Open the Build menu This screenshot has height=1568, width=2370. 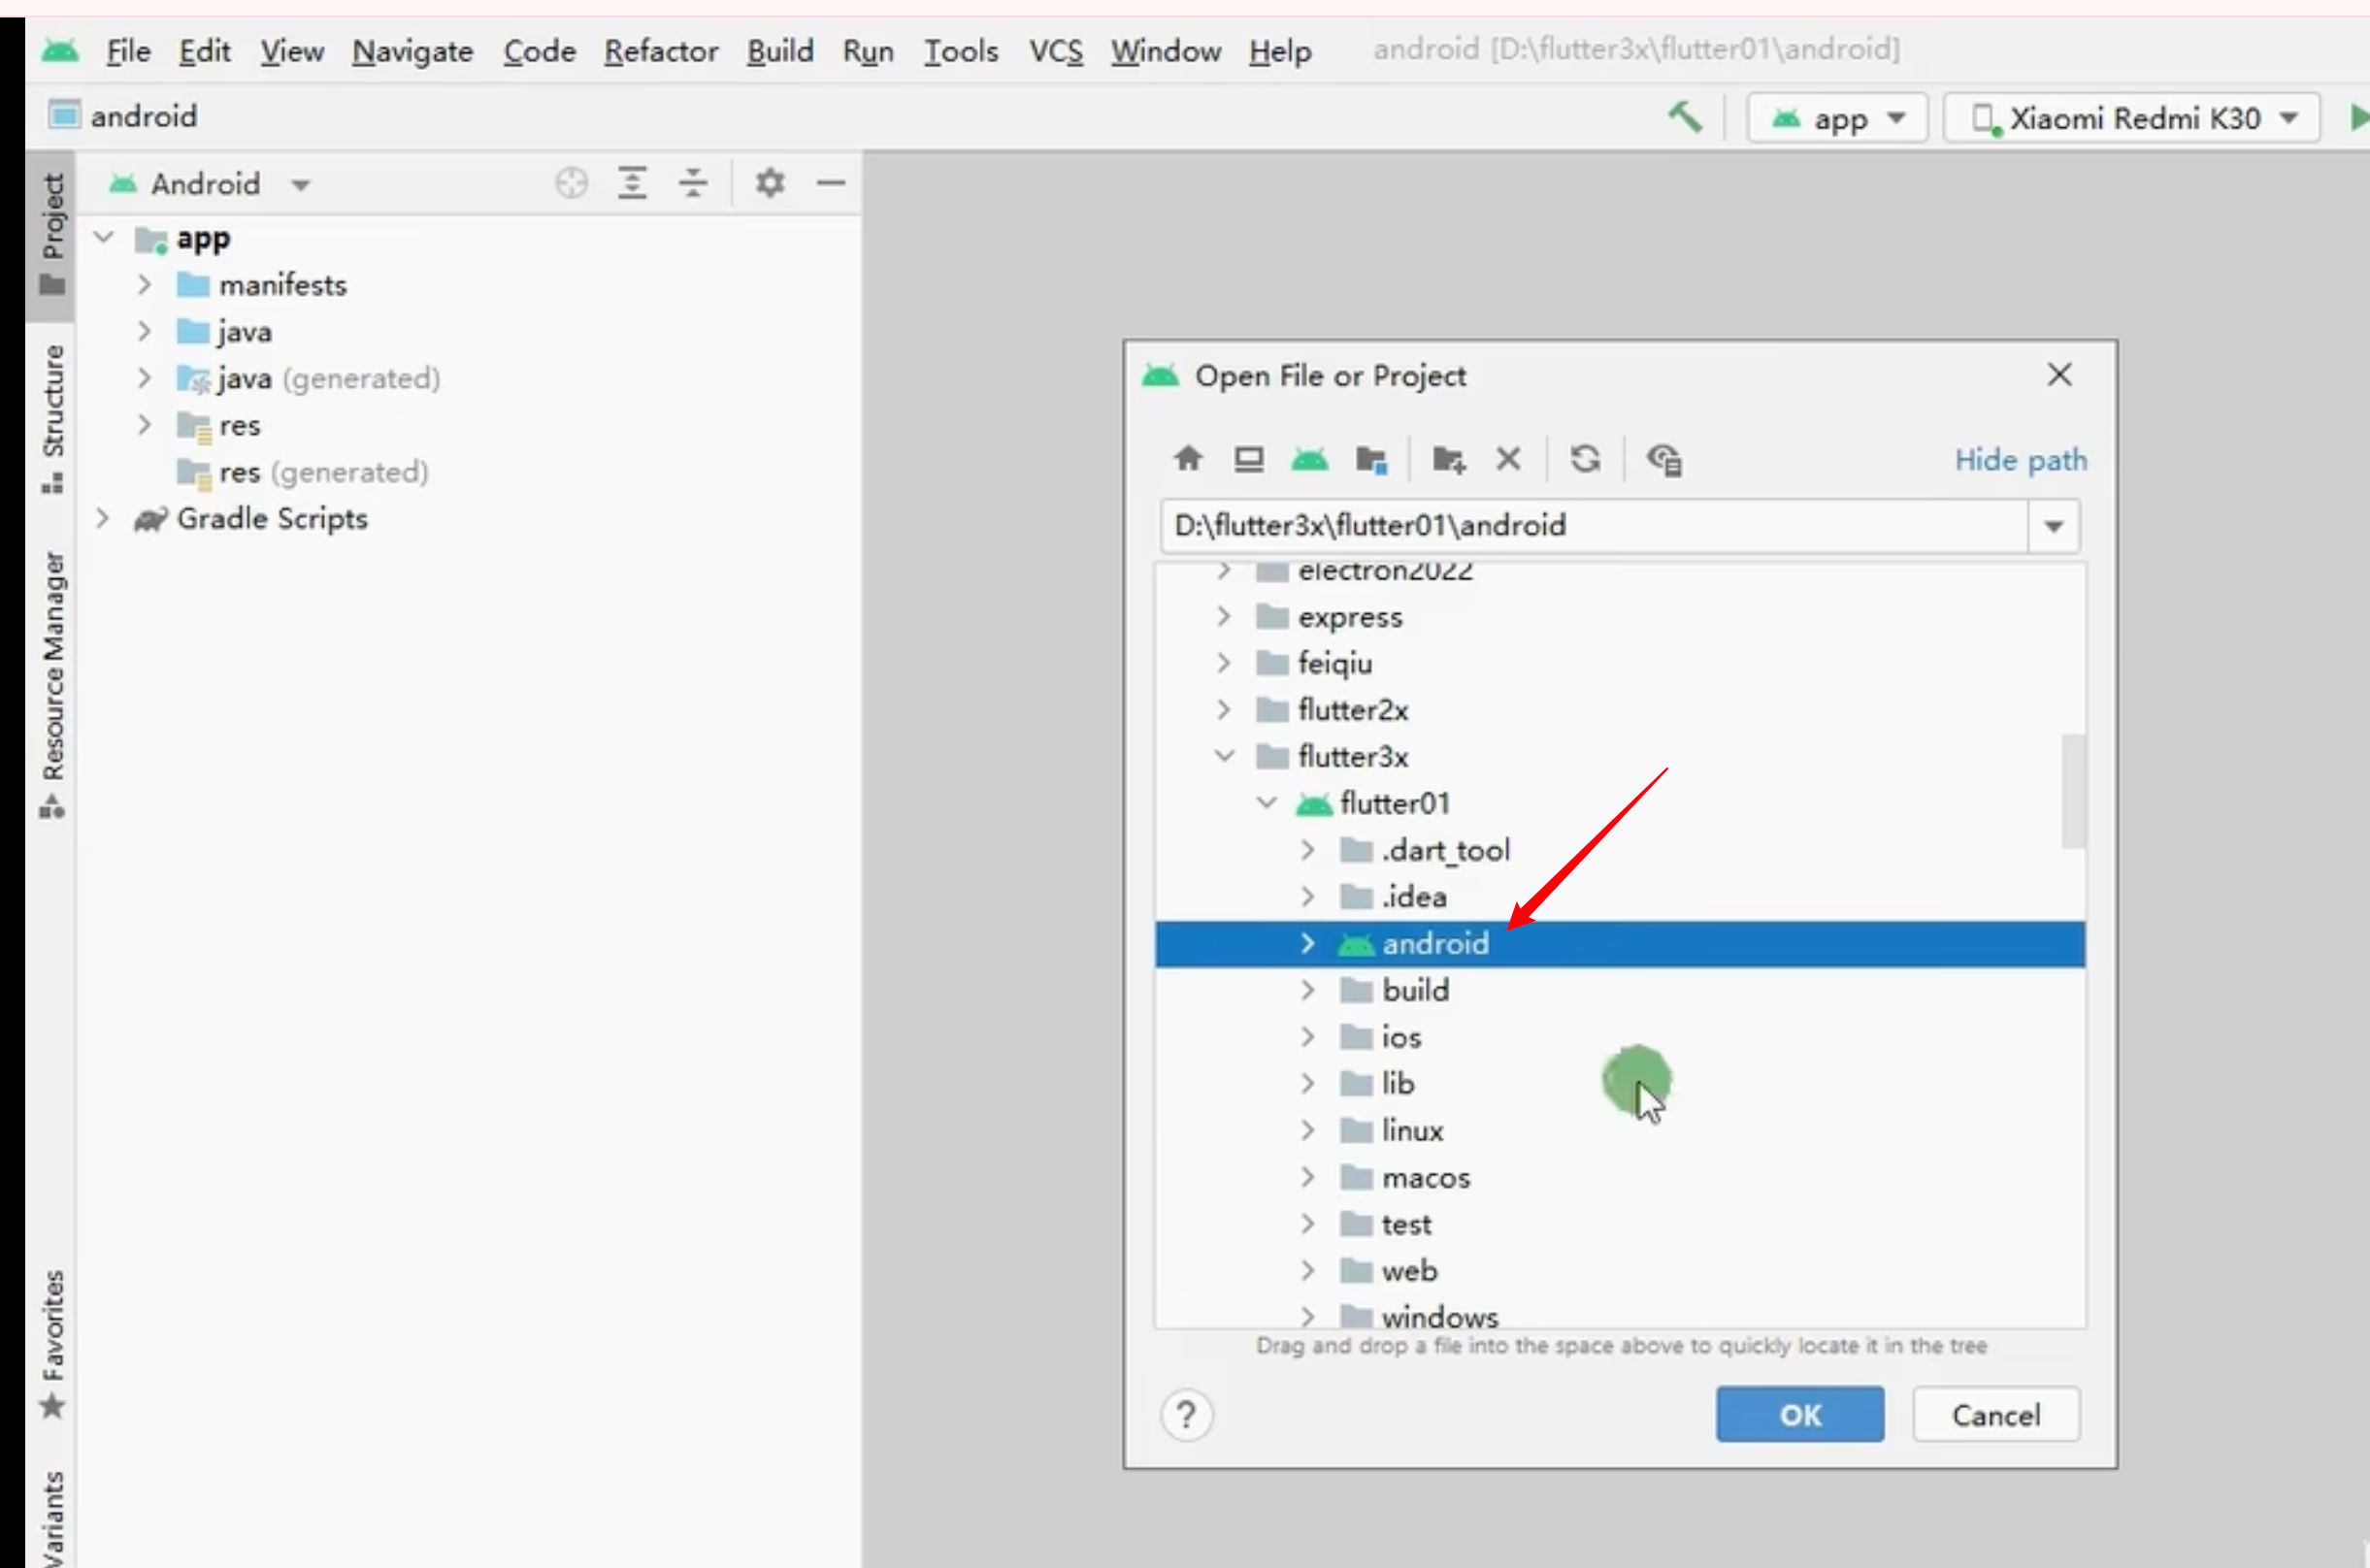click(780, 50)
